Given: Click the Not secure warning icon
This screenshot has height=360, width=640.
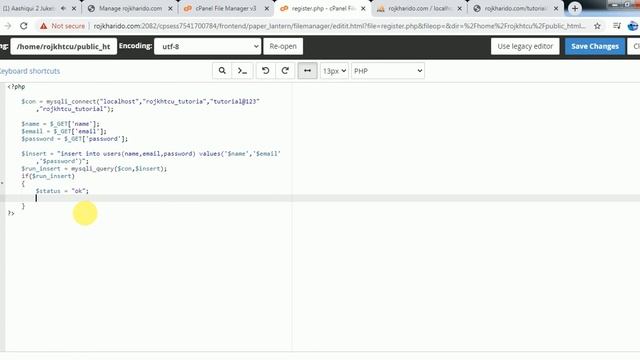Looking at the screenshot, I should pyautogui.click(x=43, y=26).
